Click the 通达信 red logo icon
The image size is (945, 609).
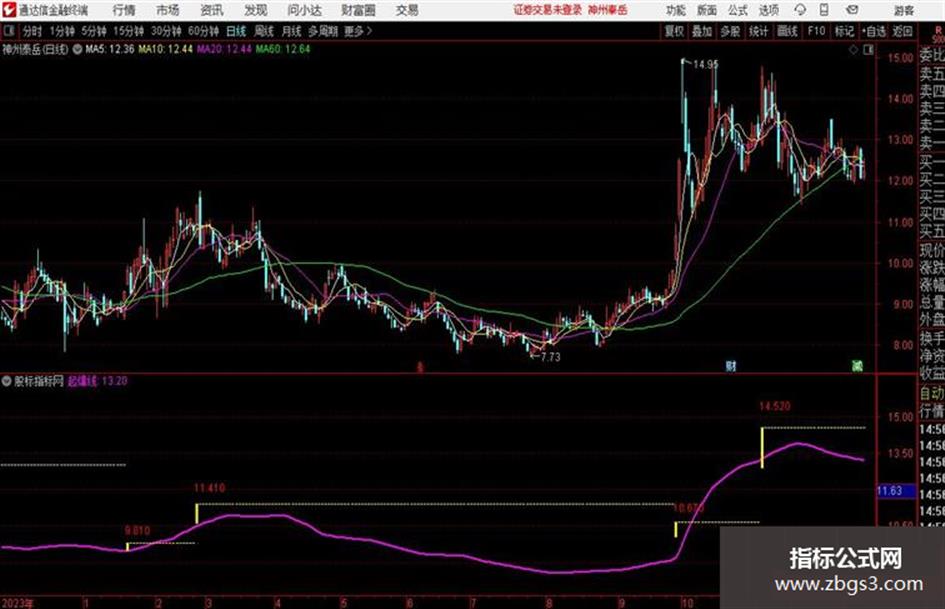click(8, 10)
